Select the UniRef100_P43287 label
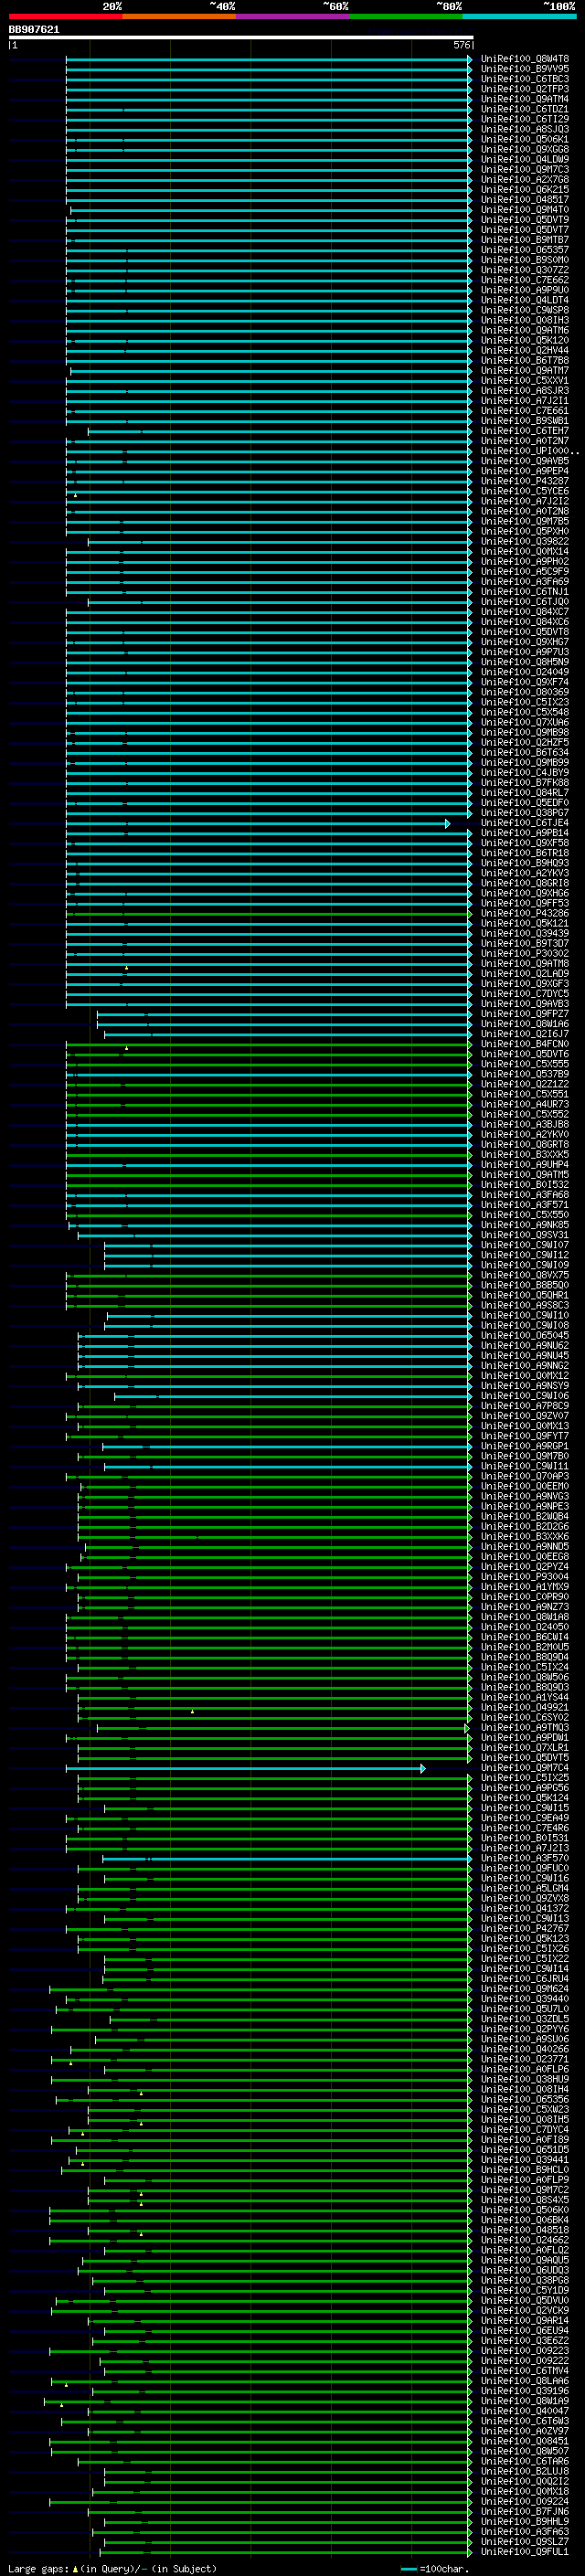This screenshot has width=585, height=2576. point(525,481)
